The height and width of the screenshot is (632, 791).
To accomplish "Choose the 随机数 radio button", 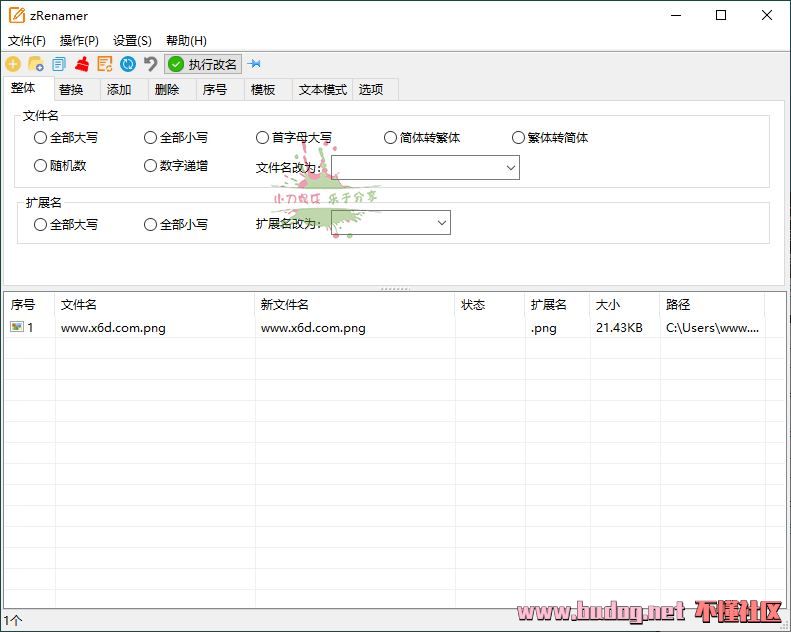I will [41, 166].
